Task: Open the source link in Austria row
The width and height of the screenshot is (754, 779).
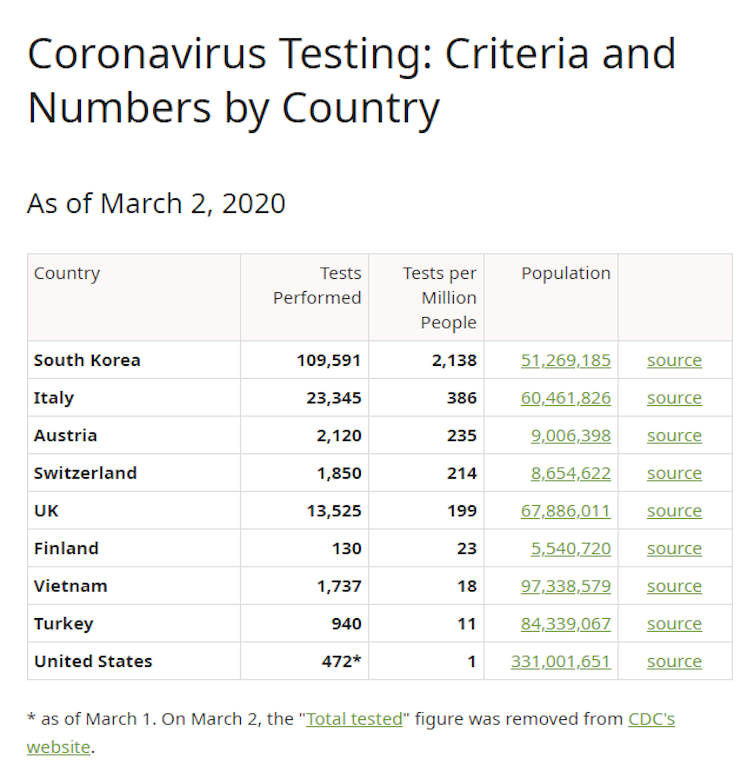Action: click(674, 436)
